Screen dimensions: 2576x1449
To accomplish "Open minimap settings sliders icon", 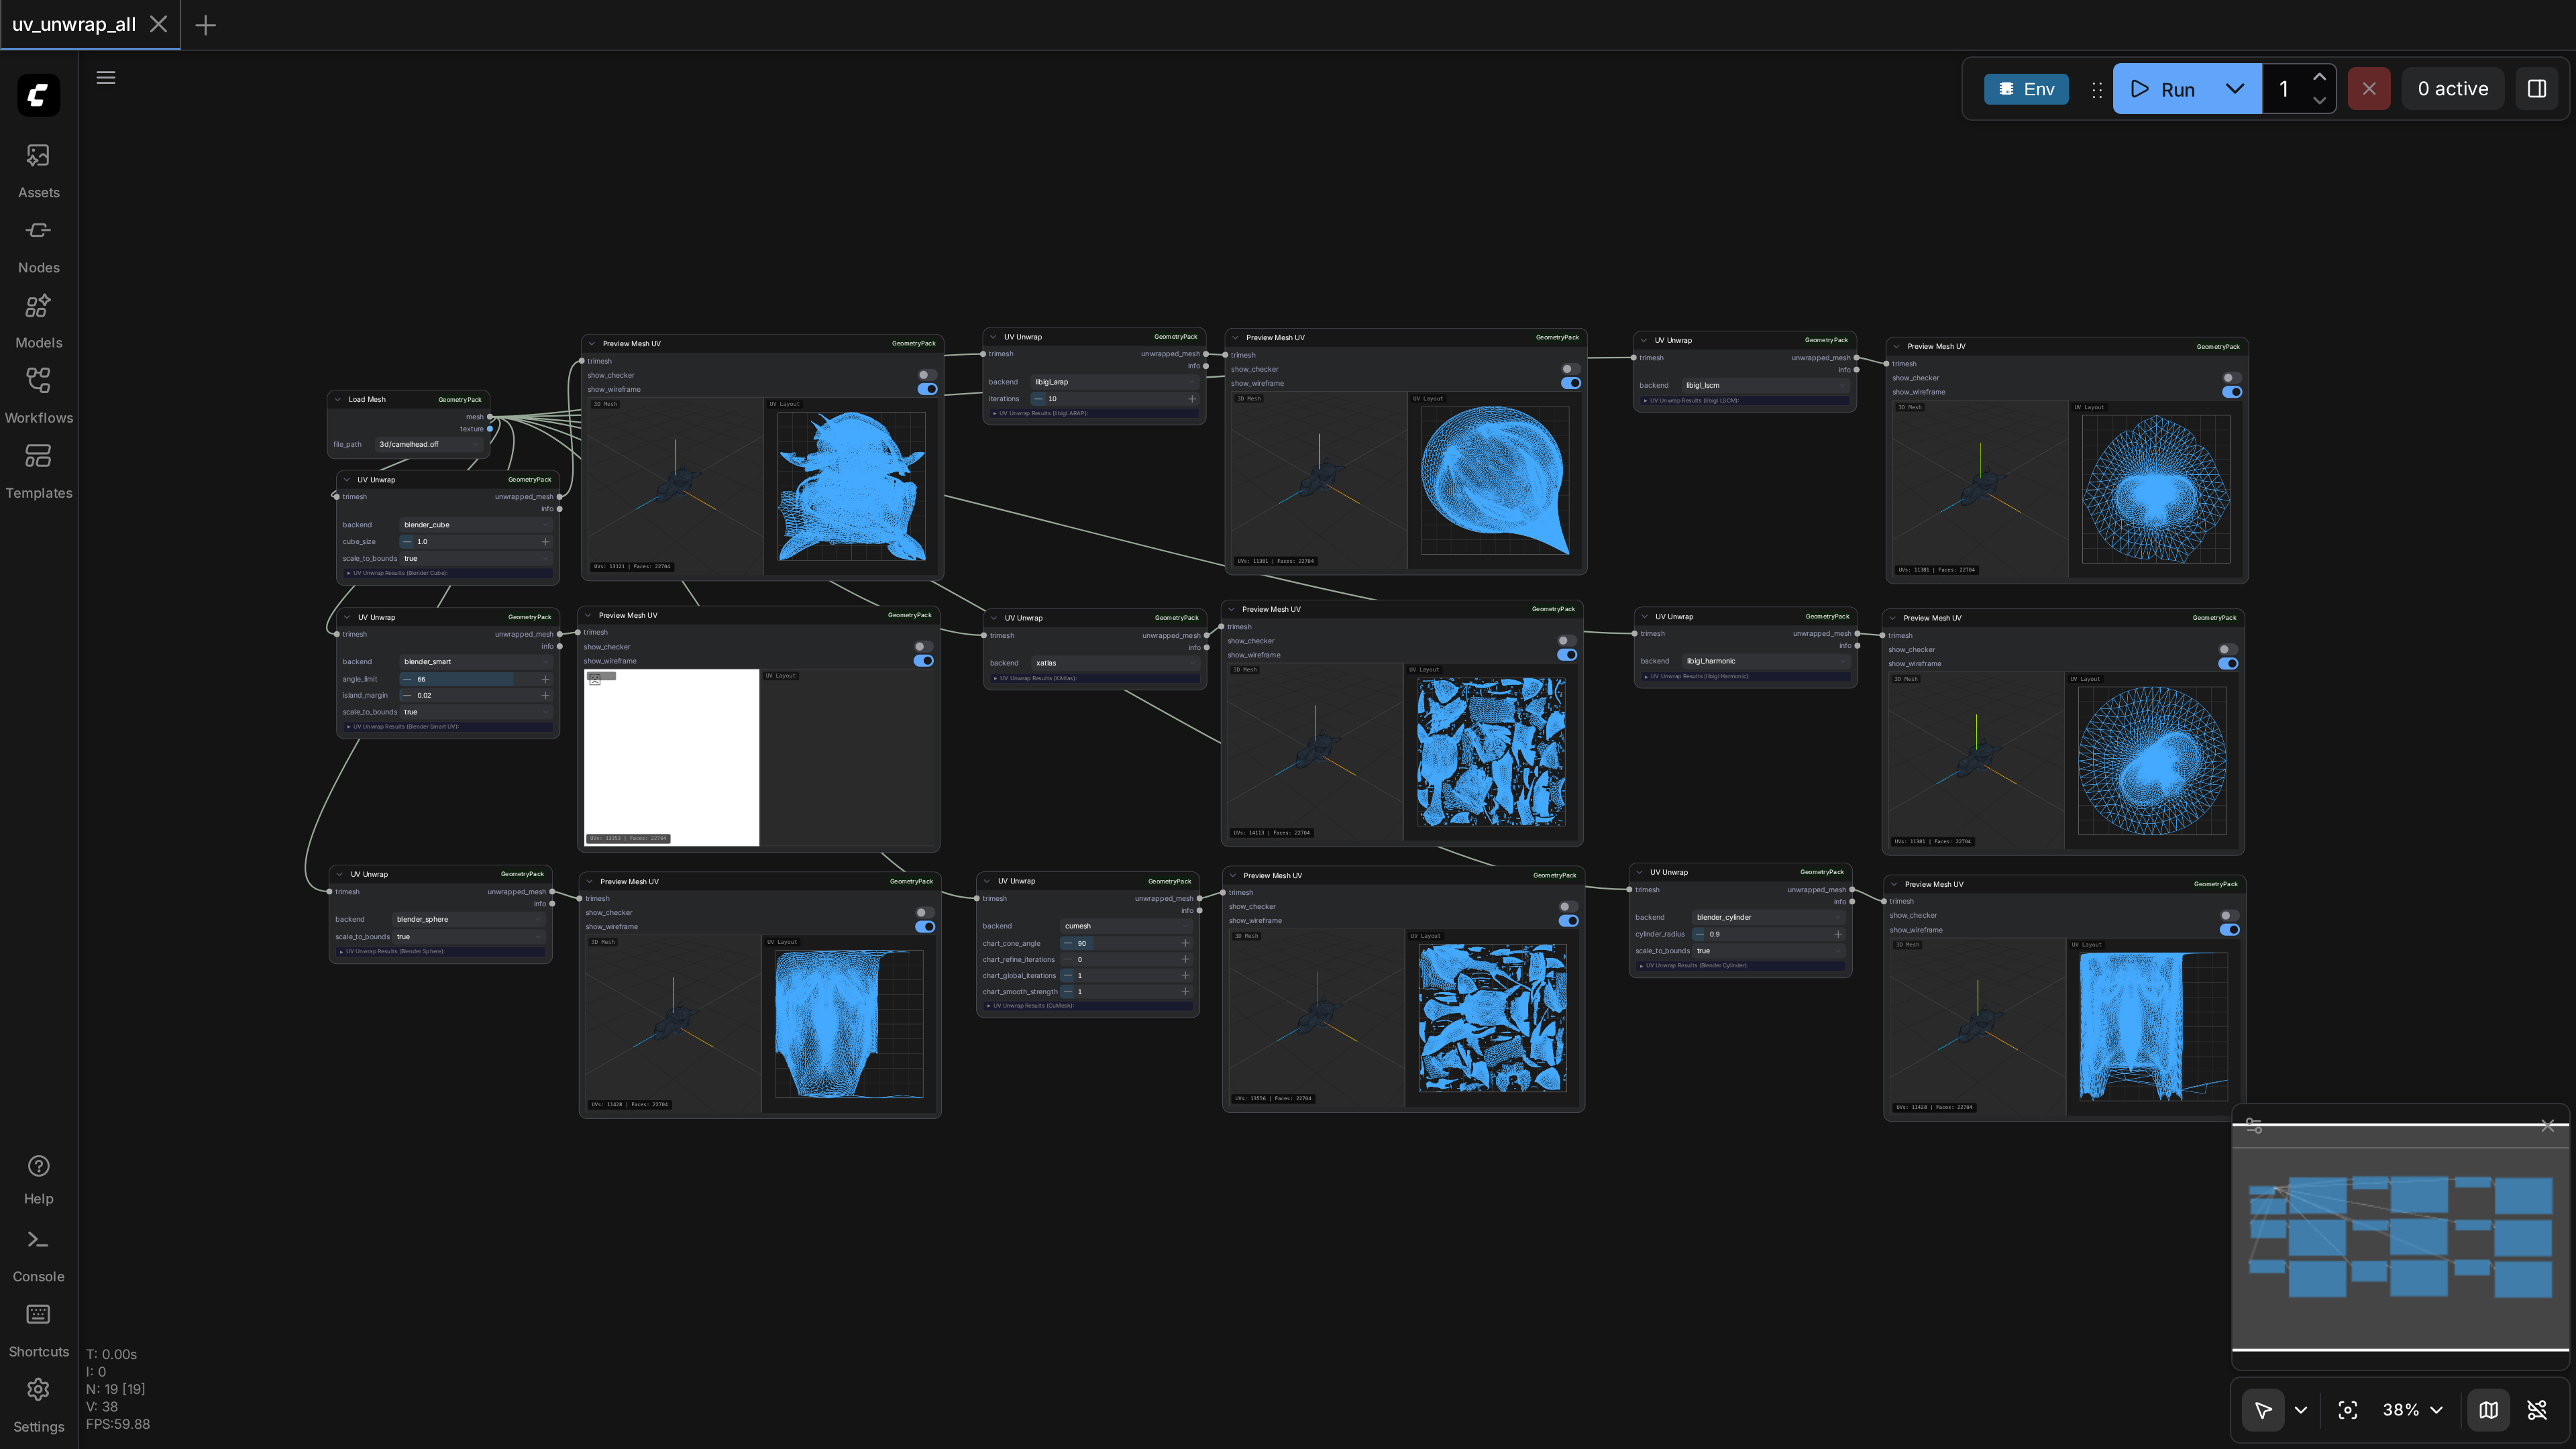I will point(2254,1126).
